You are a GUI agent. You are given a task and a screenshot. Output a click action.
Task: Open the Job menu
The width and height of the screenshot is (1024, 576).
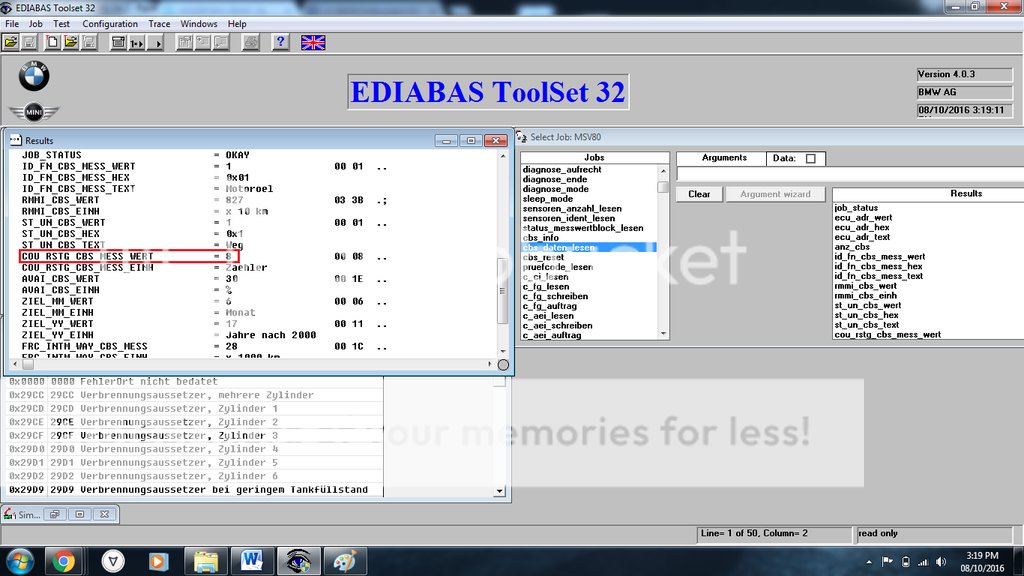point(35,24)
